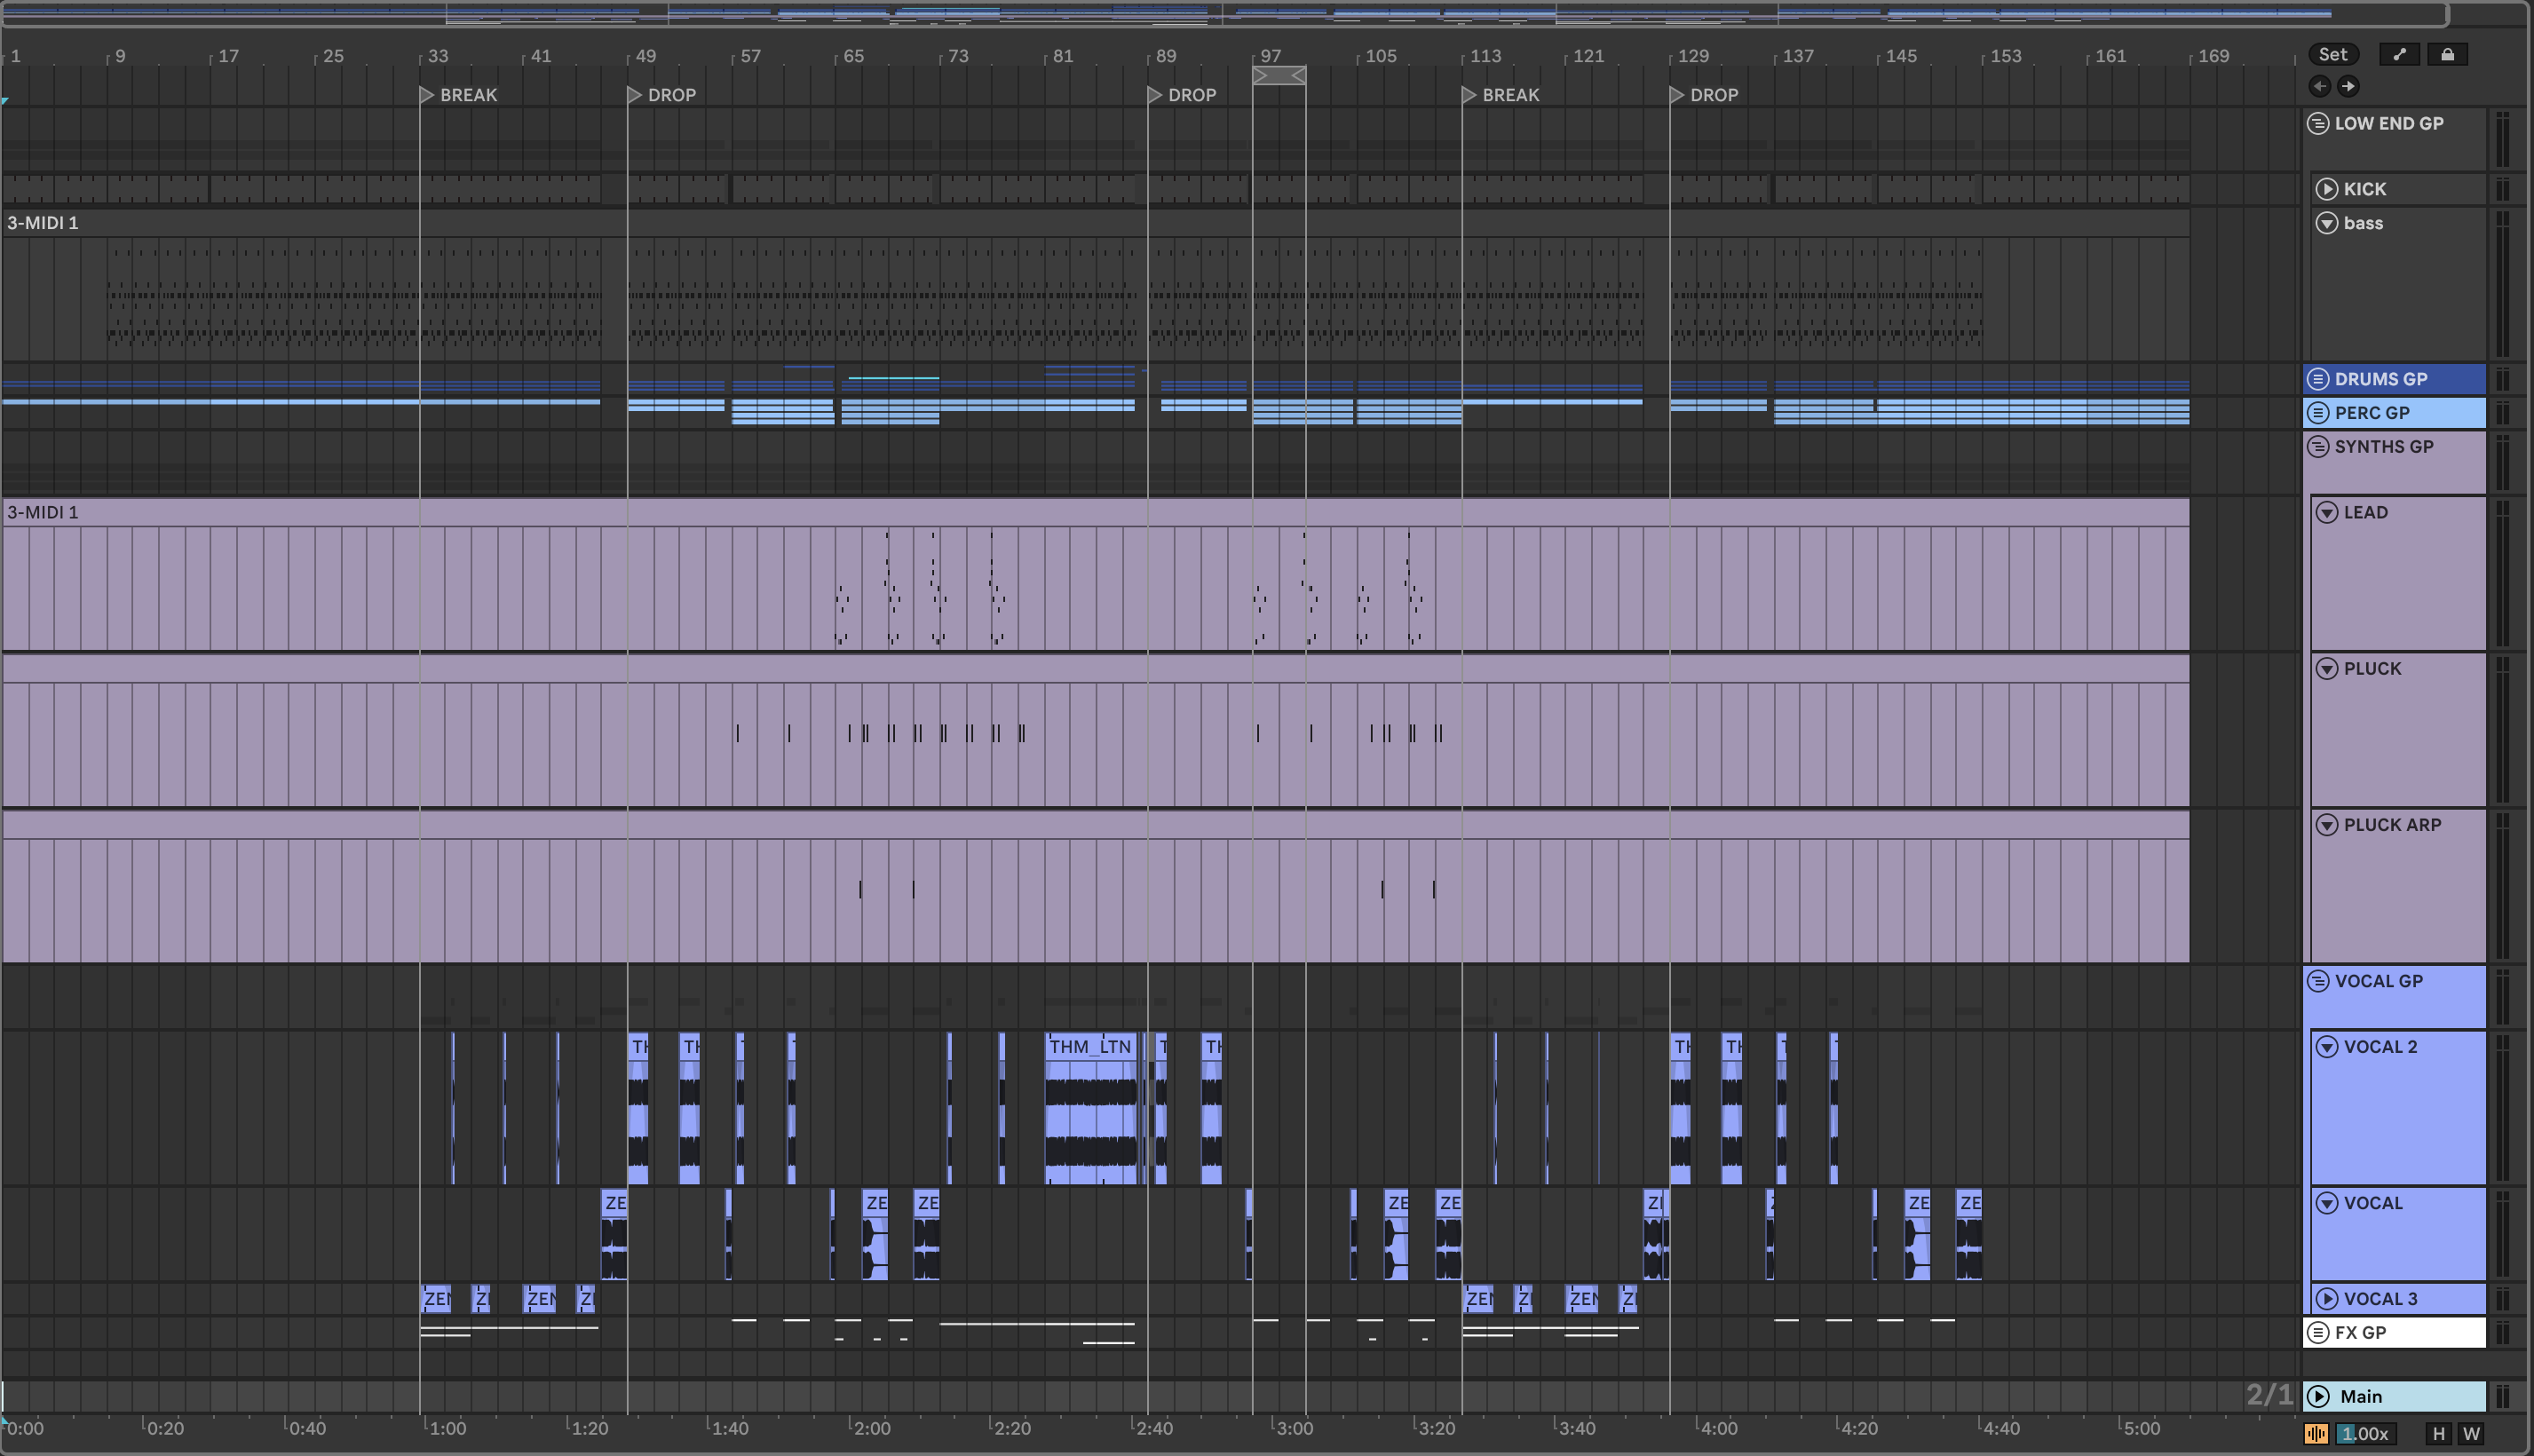The image size is (2534, 1456).
Task: Click the first BREAK locator marker
Action: point(426,95)
